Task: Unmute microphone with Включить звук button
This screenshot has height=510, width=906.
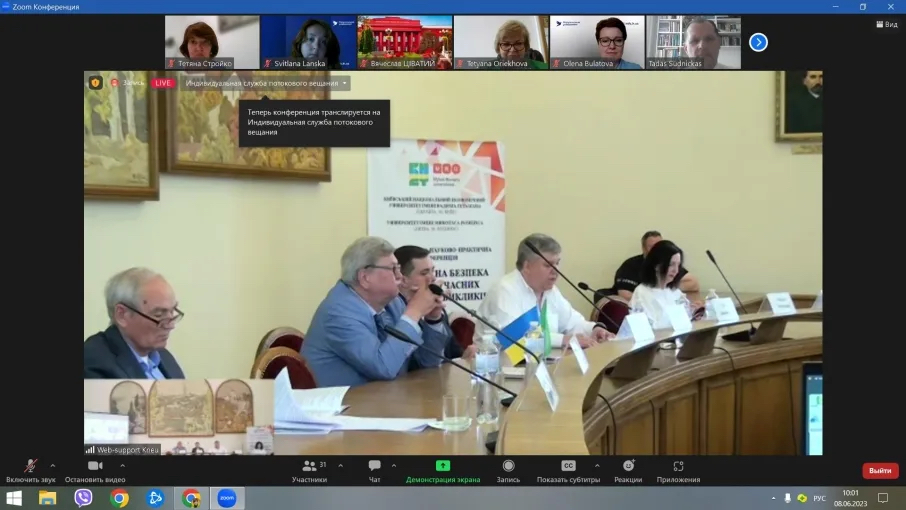Action: pos(31,467)
